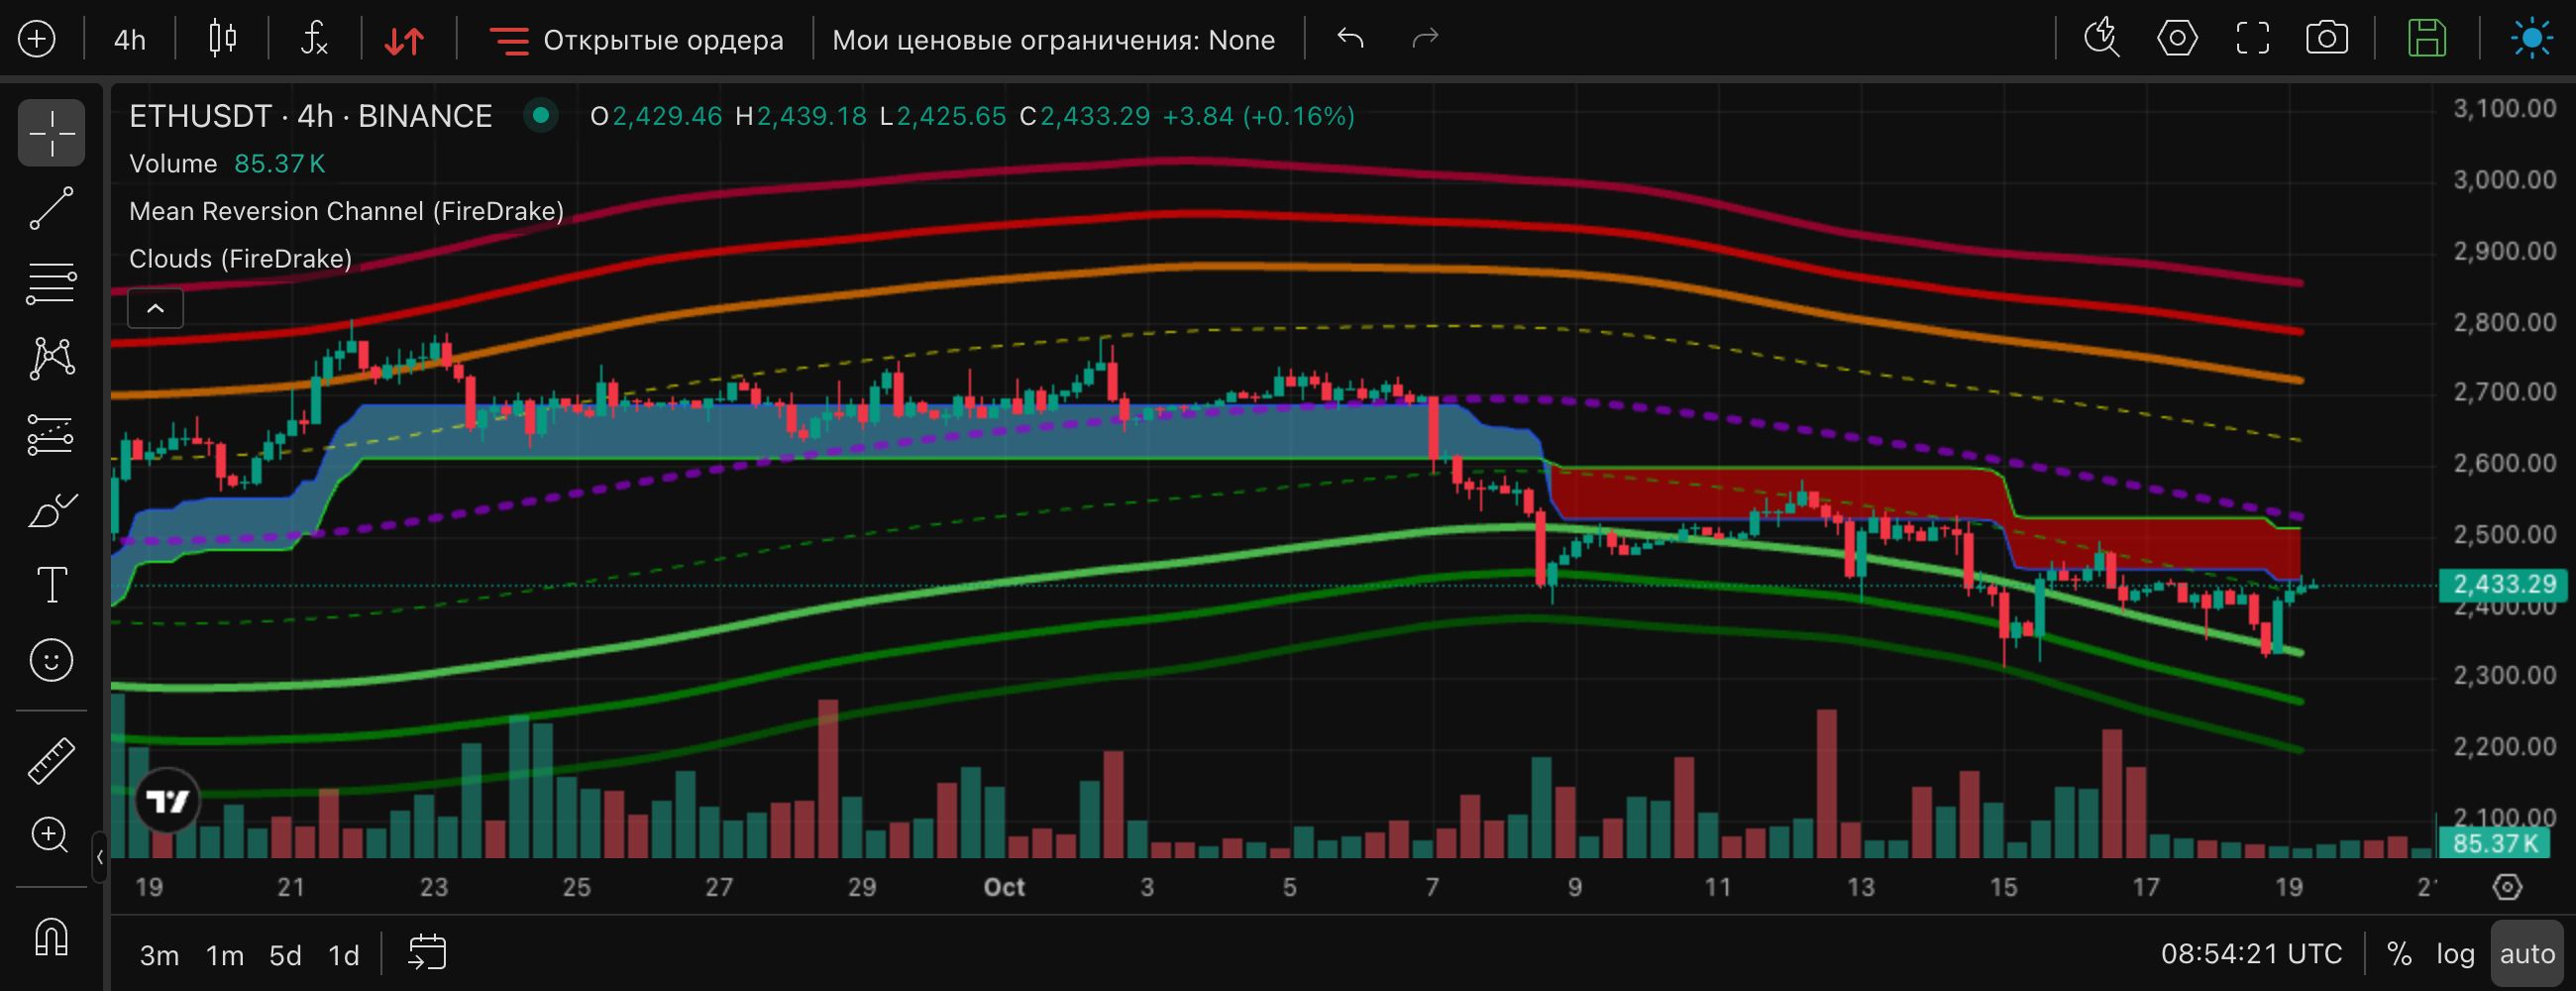The image size is (2576, 991).
Task: Open chart settings hexagon icon
Action: click(x=2177, y=39)
